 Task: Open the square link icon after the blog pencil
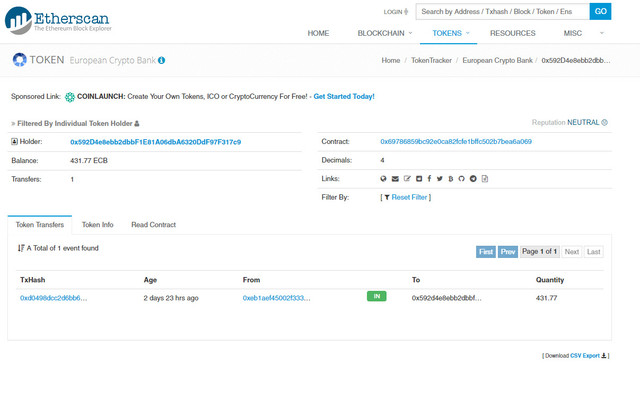pos(419,179)
